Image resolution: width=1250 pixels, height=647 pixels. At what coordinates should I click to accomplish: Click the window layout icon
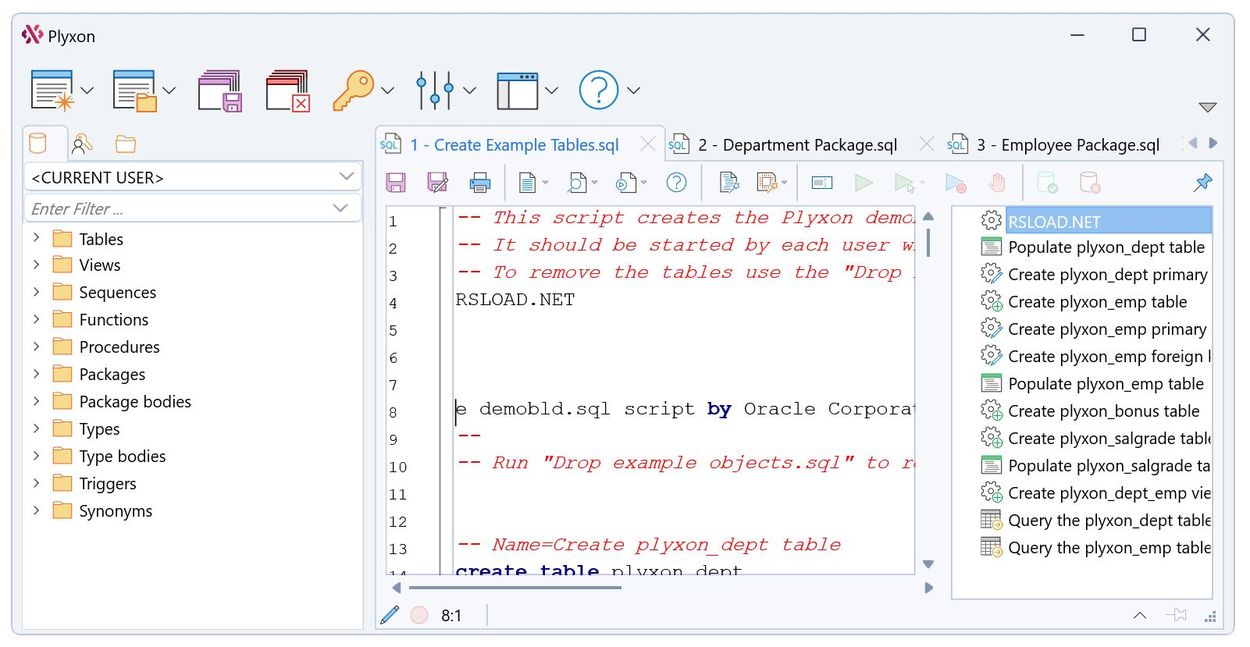point(517,90)
